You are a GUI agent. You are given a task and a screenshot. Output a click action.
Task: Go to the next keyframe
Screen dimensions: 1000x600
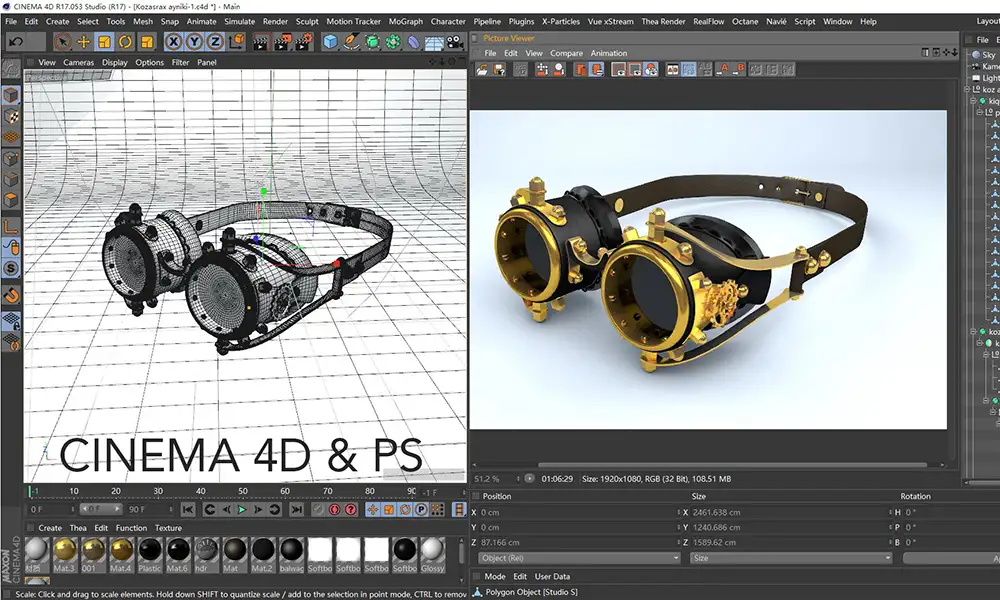point(274,509)
